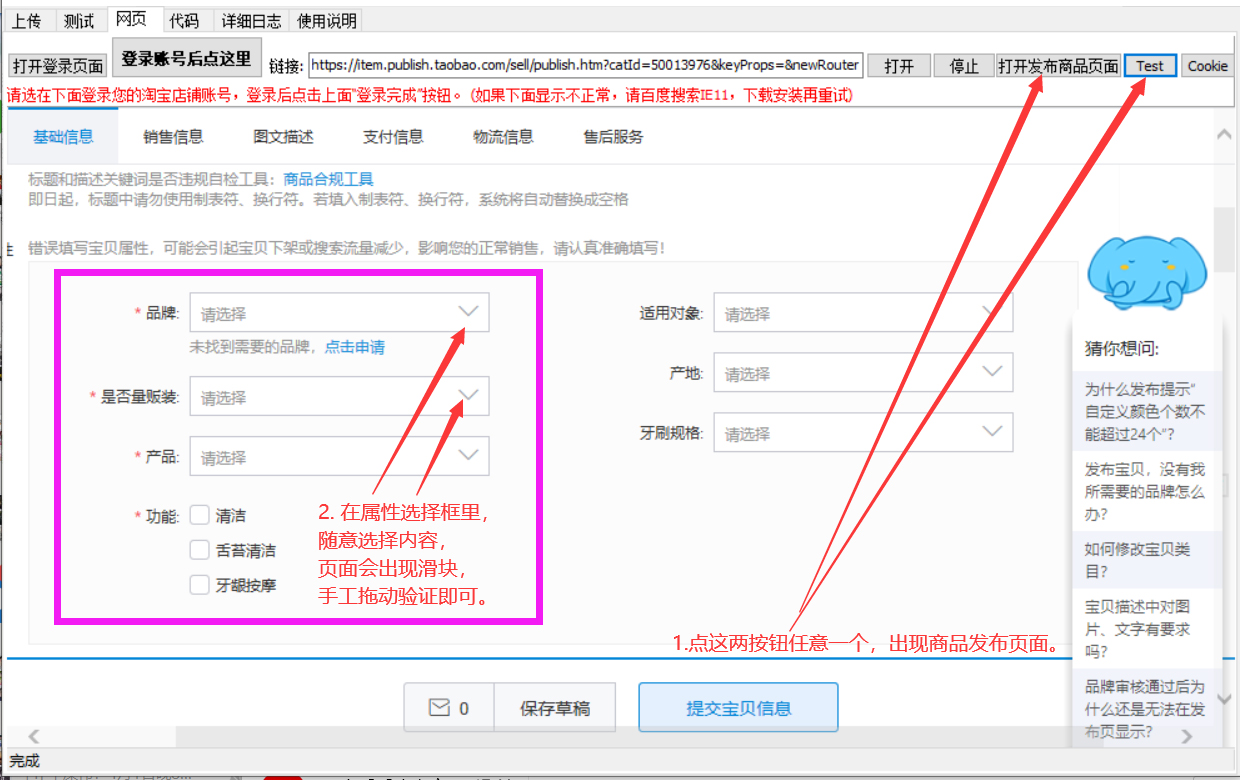
Task: Submit with the 提交宝贝信息 button
Action: [738, 708]
